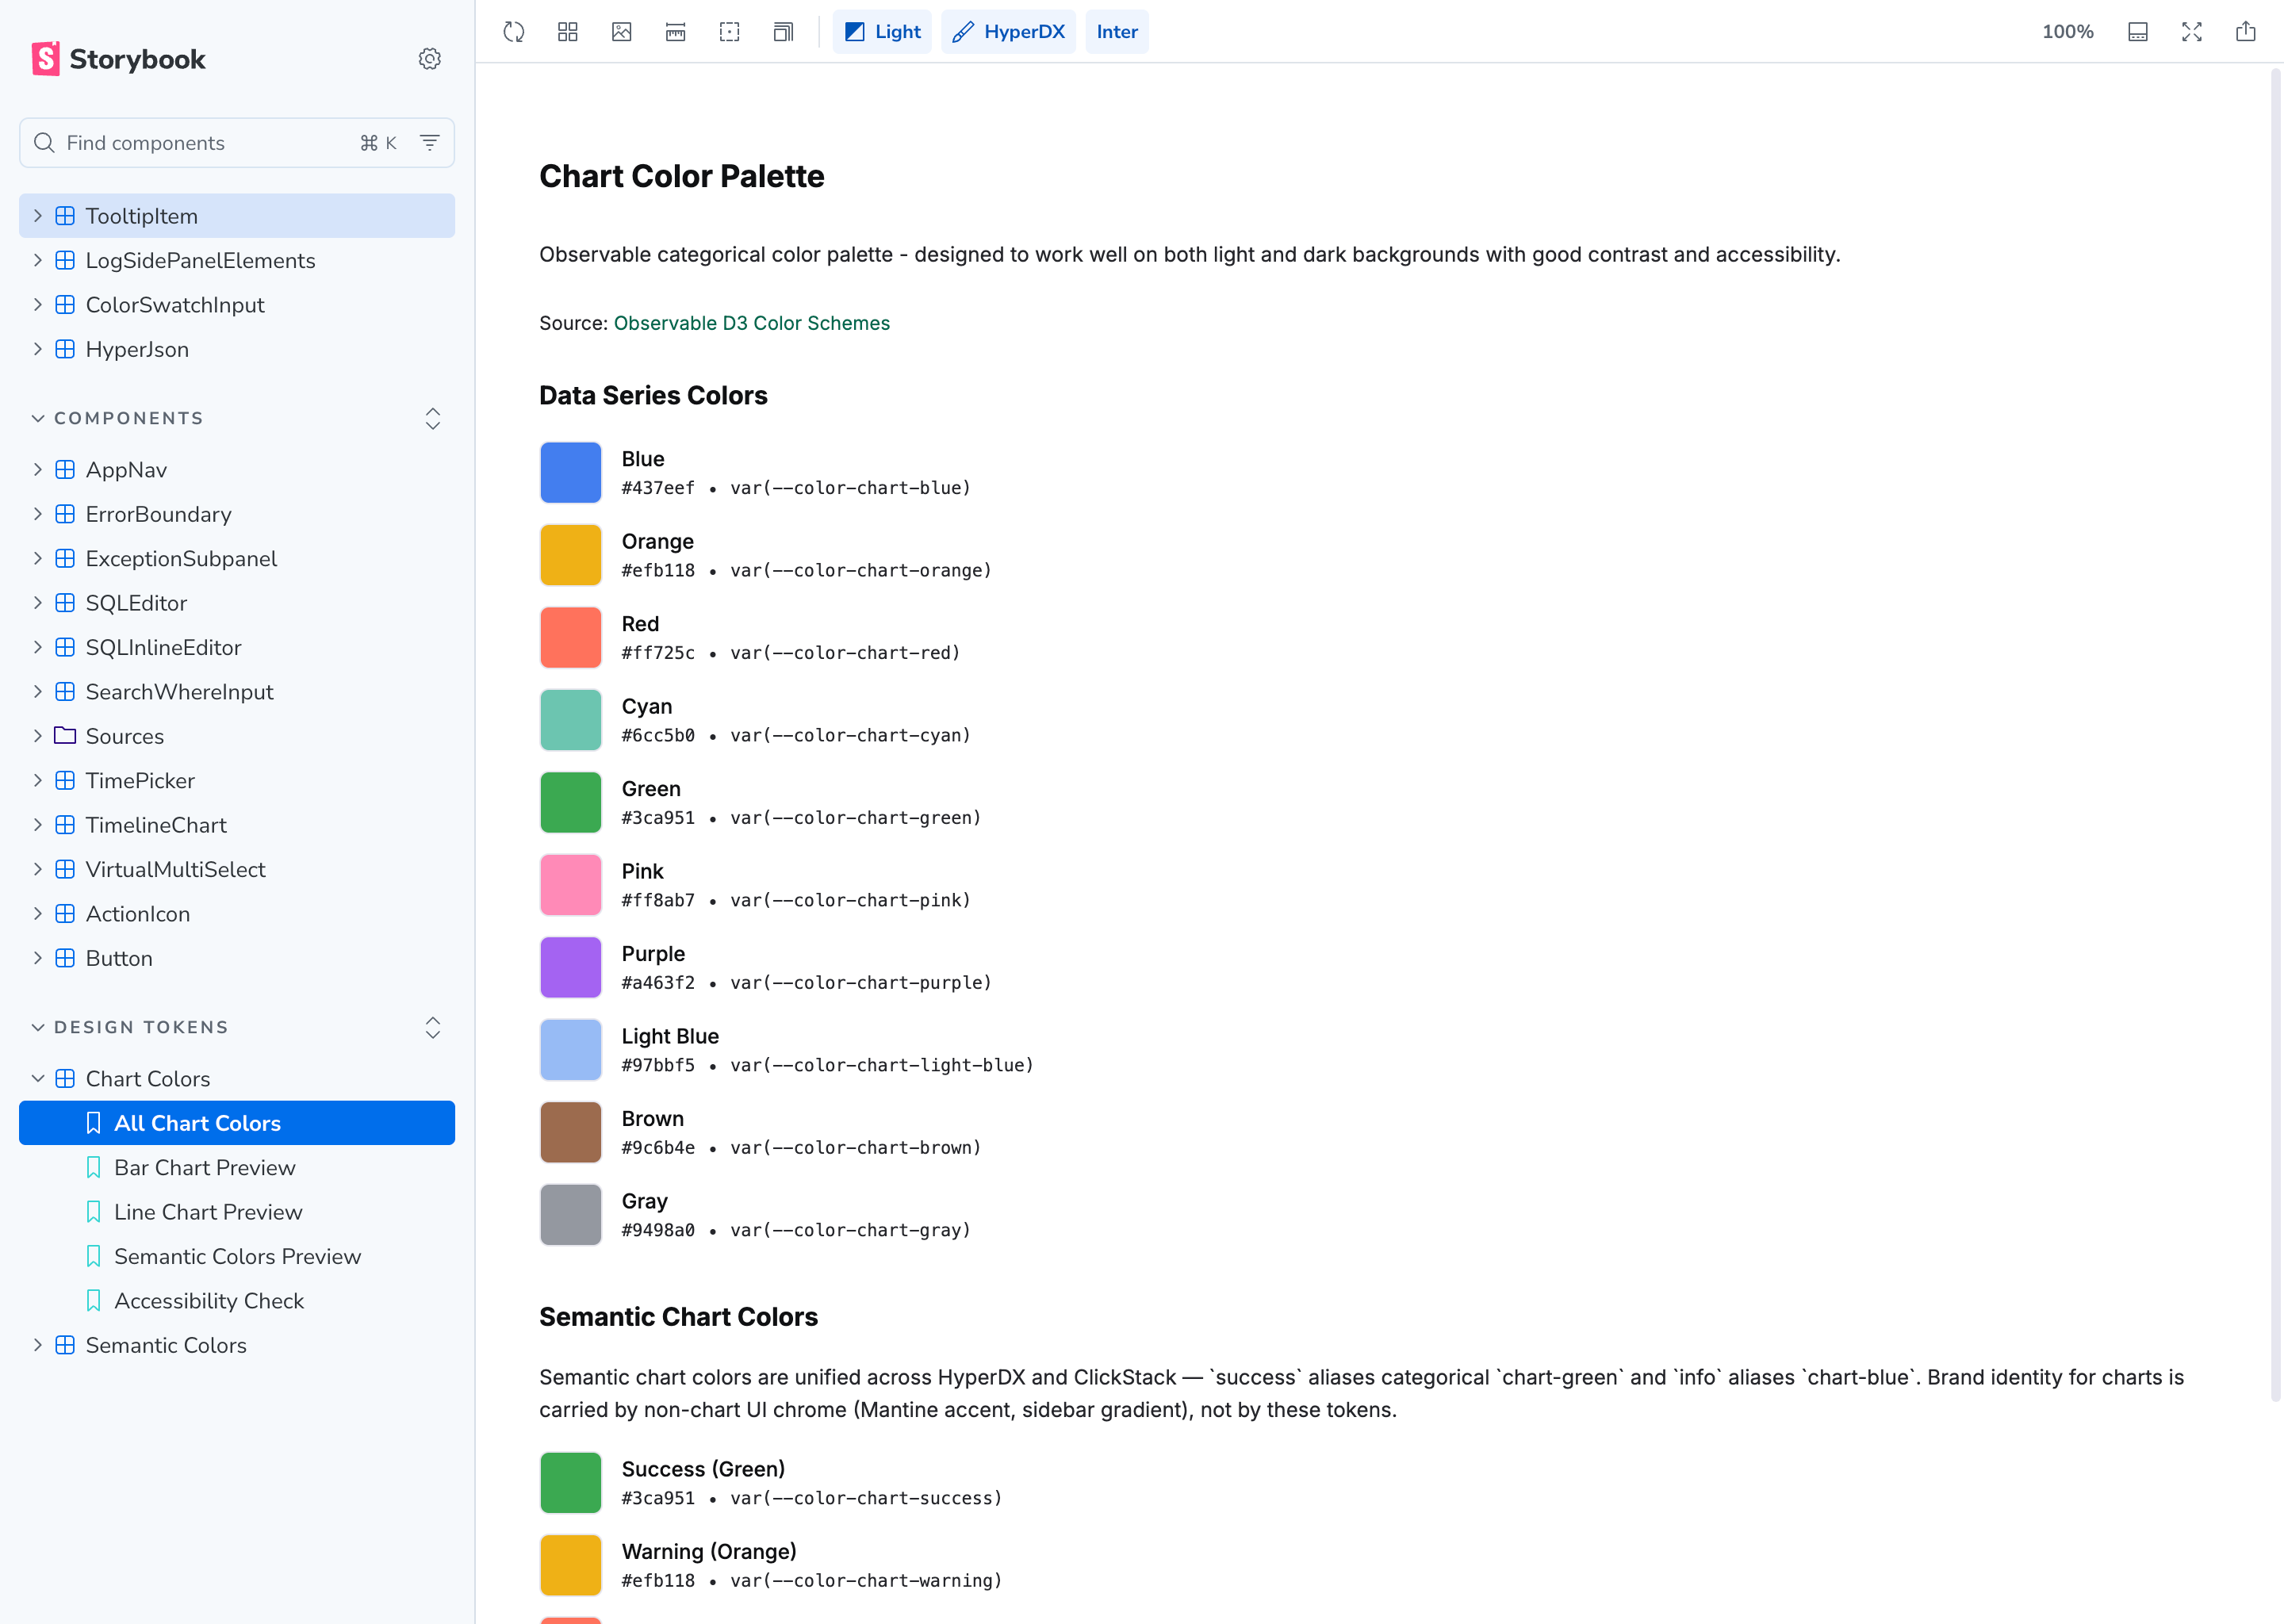2284x1624 pixels.
Task: Expand the HyperJson component
Action: [38, 349]
